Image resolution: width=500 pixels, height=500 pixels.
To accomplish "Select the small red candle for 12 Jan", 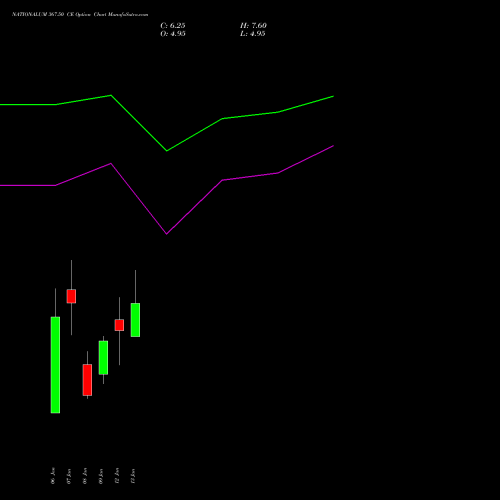I will pyautogui.click(x=119, y=325).
